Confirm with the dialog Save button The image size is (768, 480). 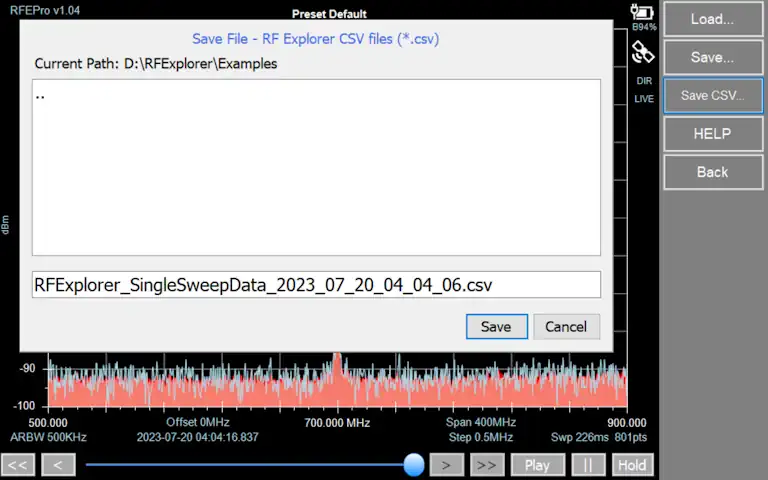click(x=496, y=326)
